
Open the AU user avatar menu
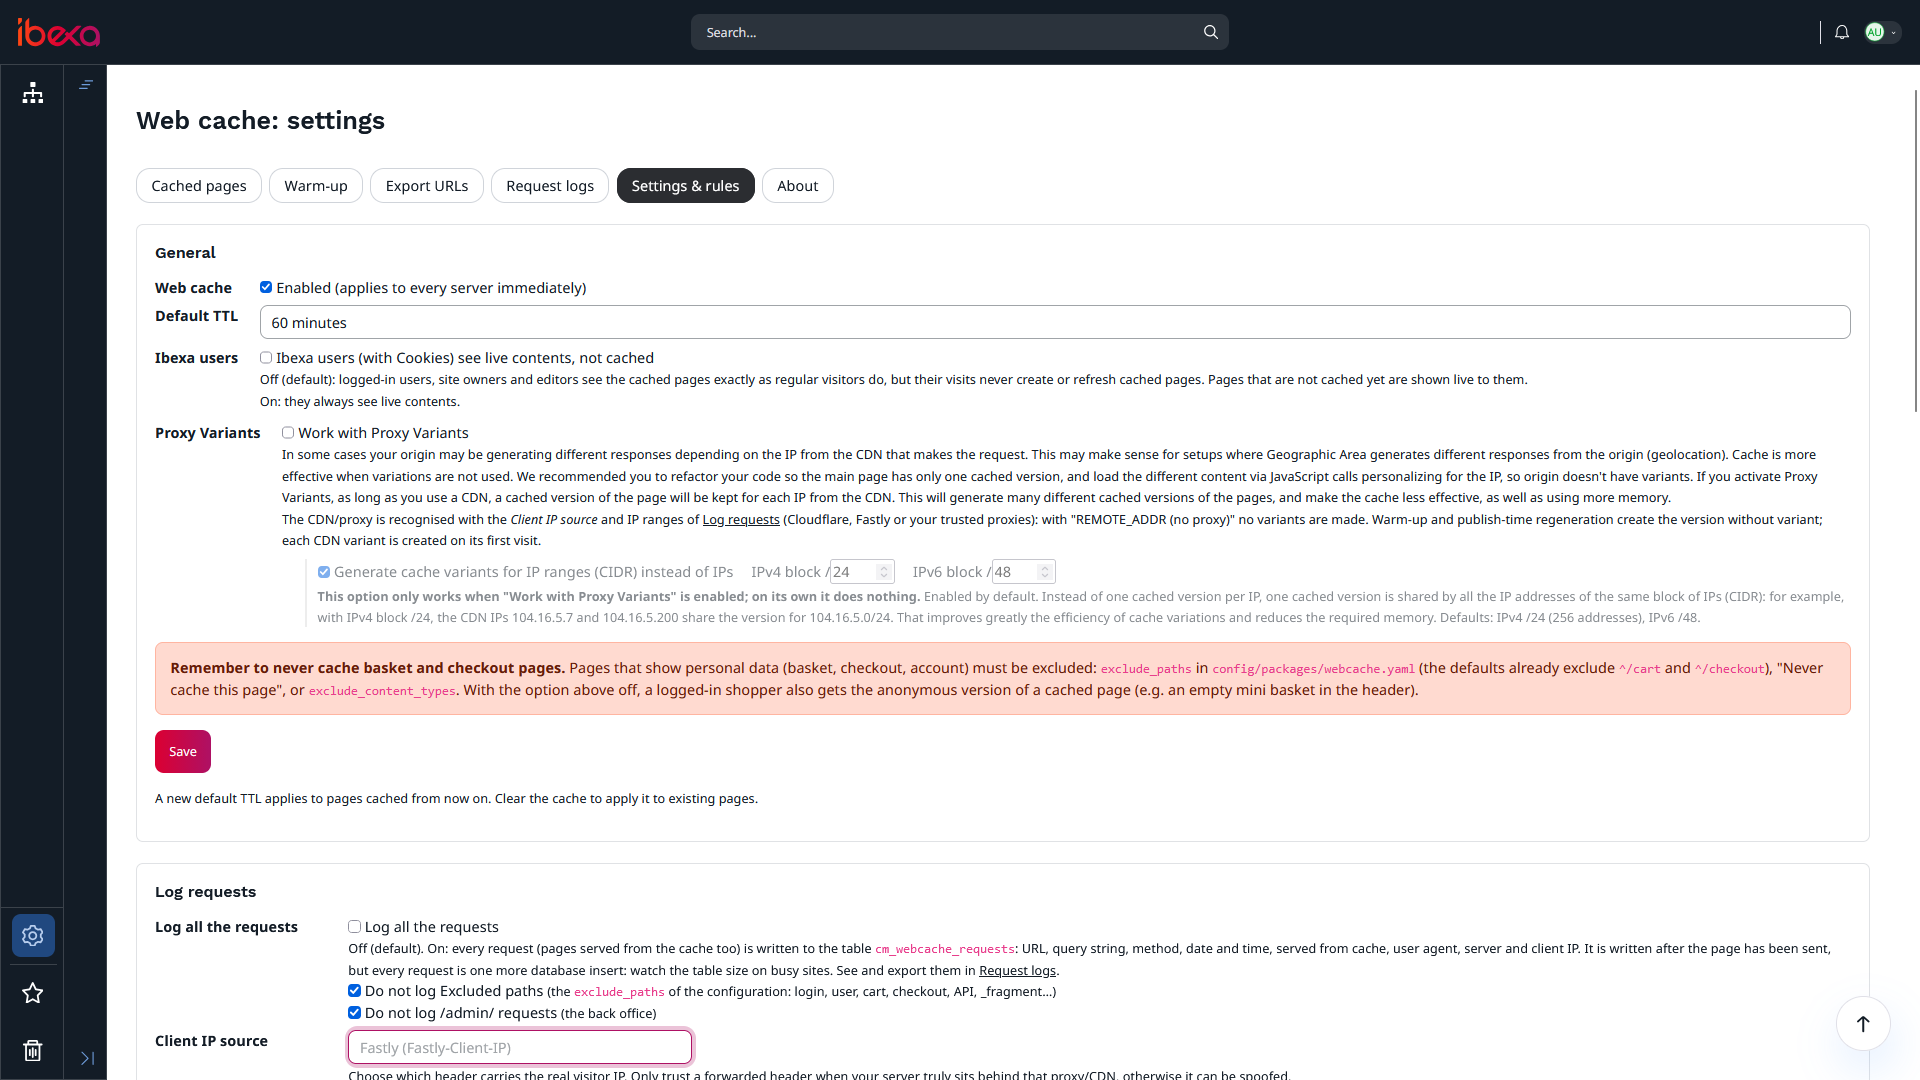[1881, 32]
